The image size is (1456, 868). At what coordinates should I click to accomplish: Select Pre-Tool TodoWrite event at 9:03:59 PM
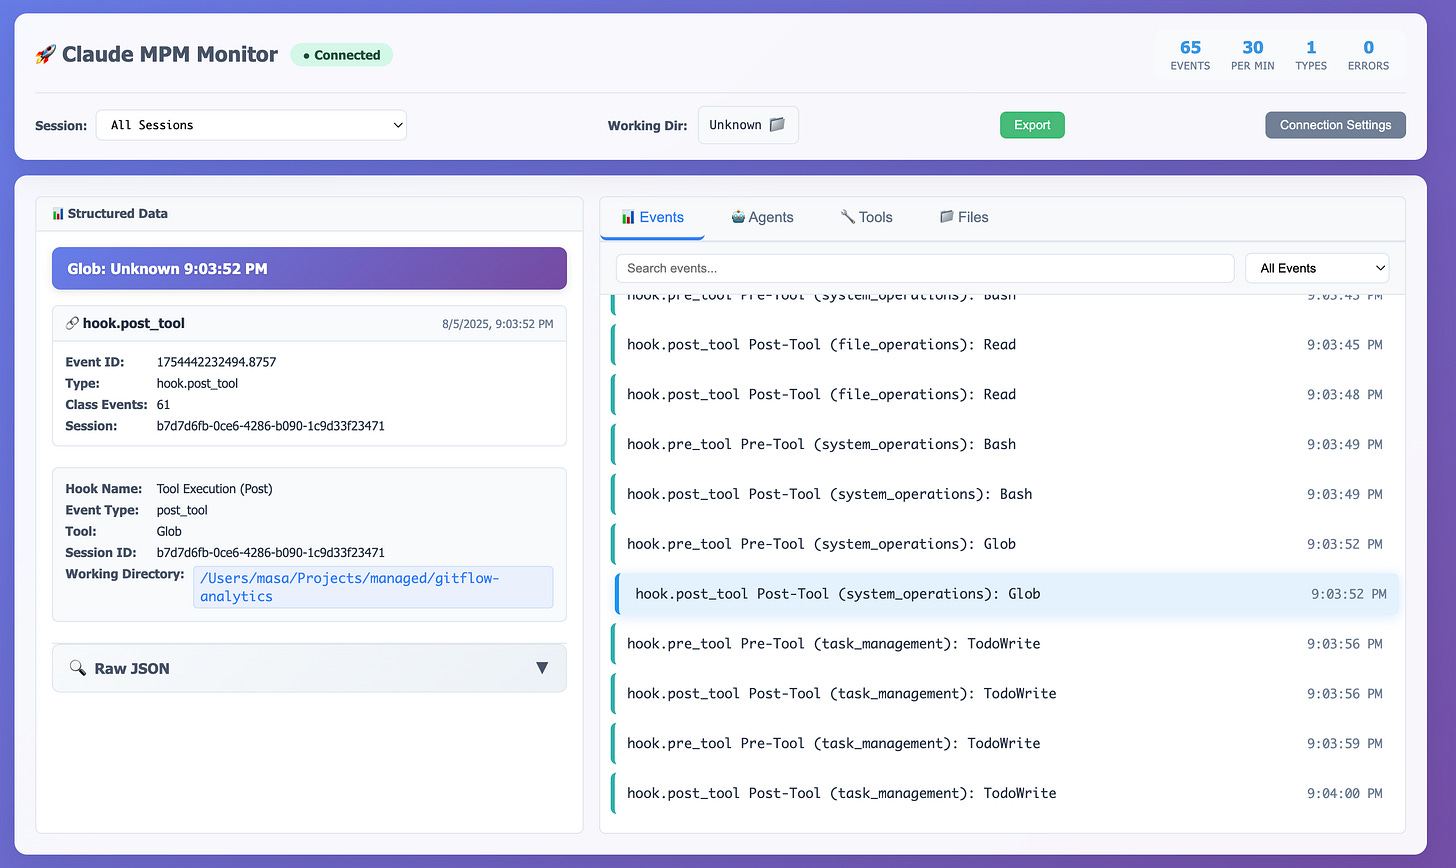pos(1007,743)
